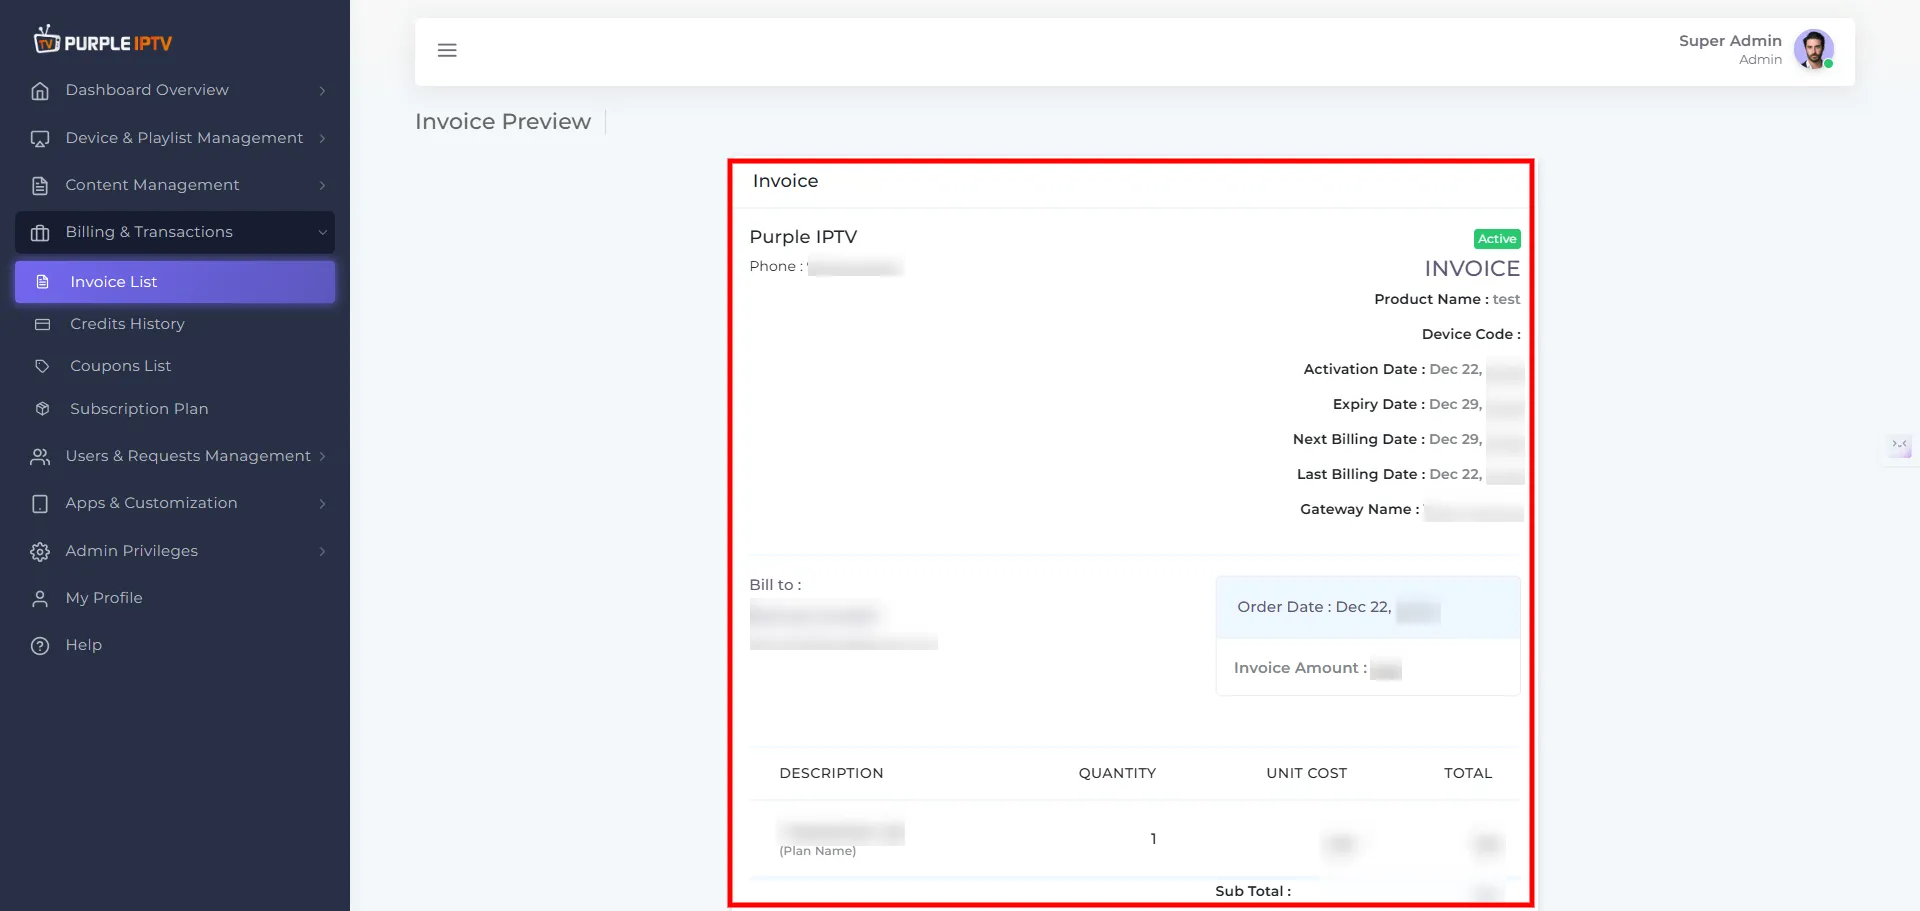
Task: Click the Phone label under Purple IPTV
Action: 776,266
